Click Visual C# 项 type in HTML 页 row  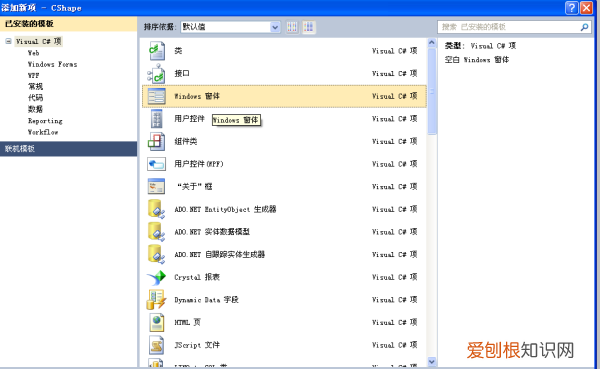394,323
